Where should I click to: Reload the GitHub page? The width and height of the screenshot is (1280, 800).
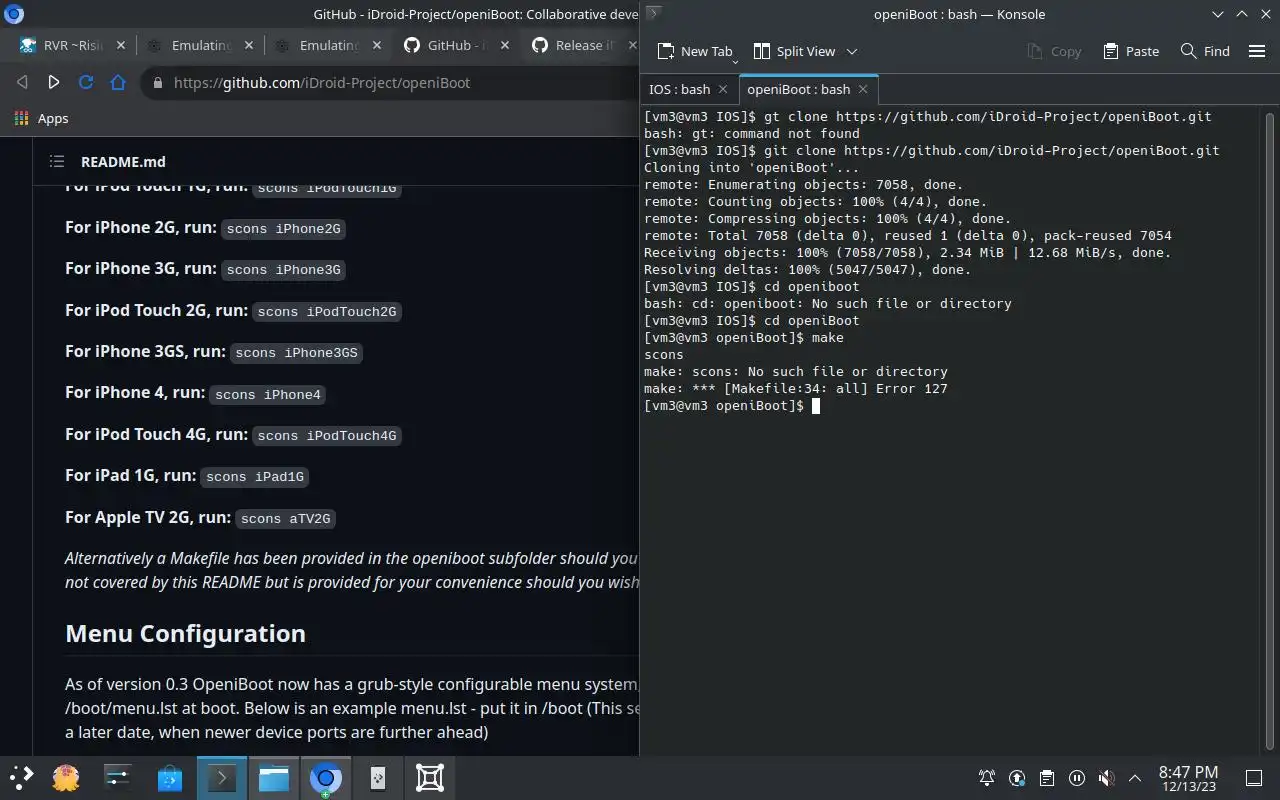coord(86,83)
